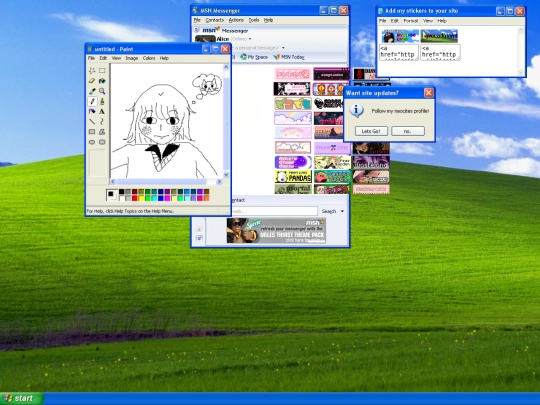Open Paint's File menu
The height and width of the screenshot is (405, 540).
coord(91,58)
